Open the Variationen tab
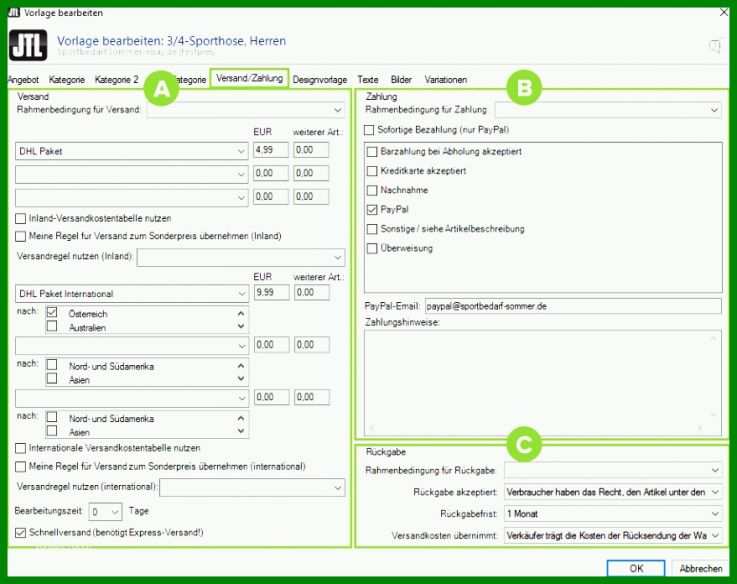Viewport: 737px width, 584px height. (x=446, y=79)
